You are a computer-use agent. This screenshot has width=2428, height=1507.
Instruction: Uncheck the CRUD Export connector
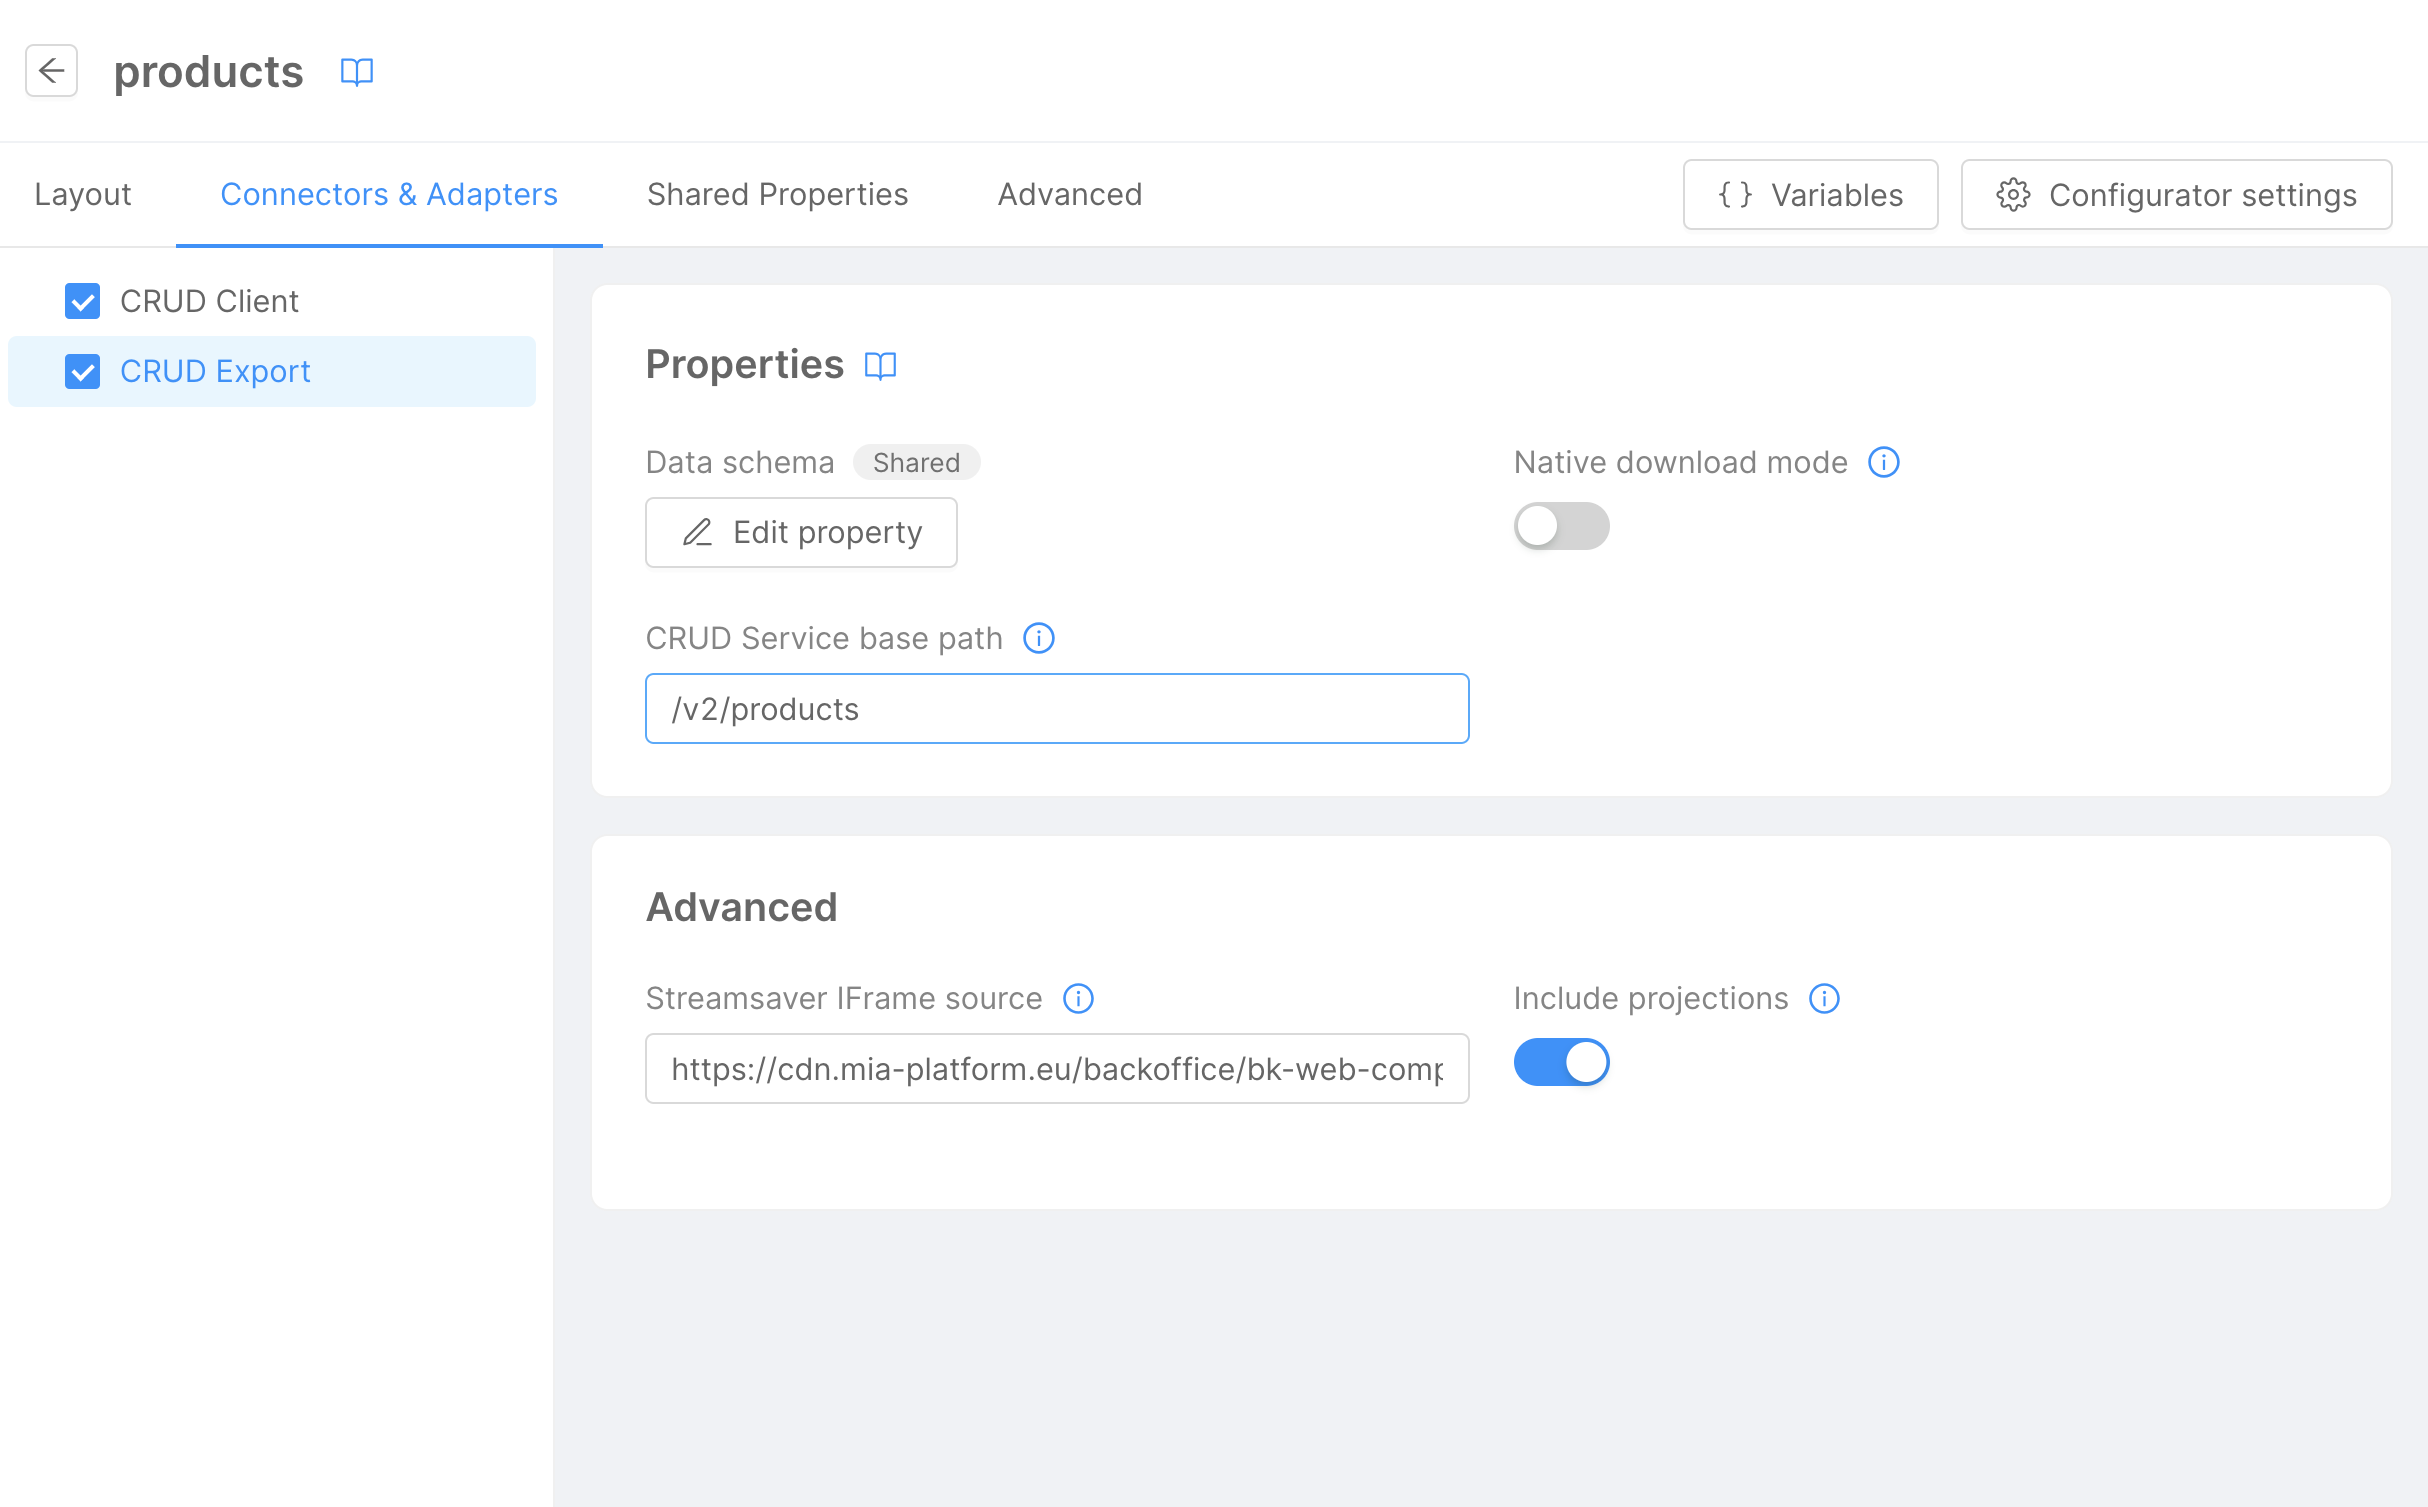coord(83,371)
